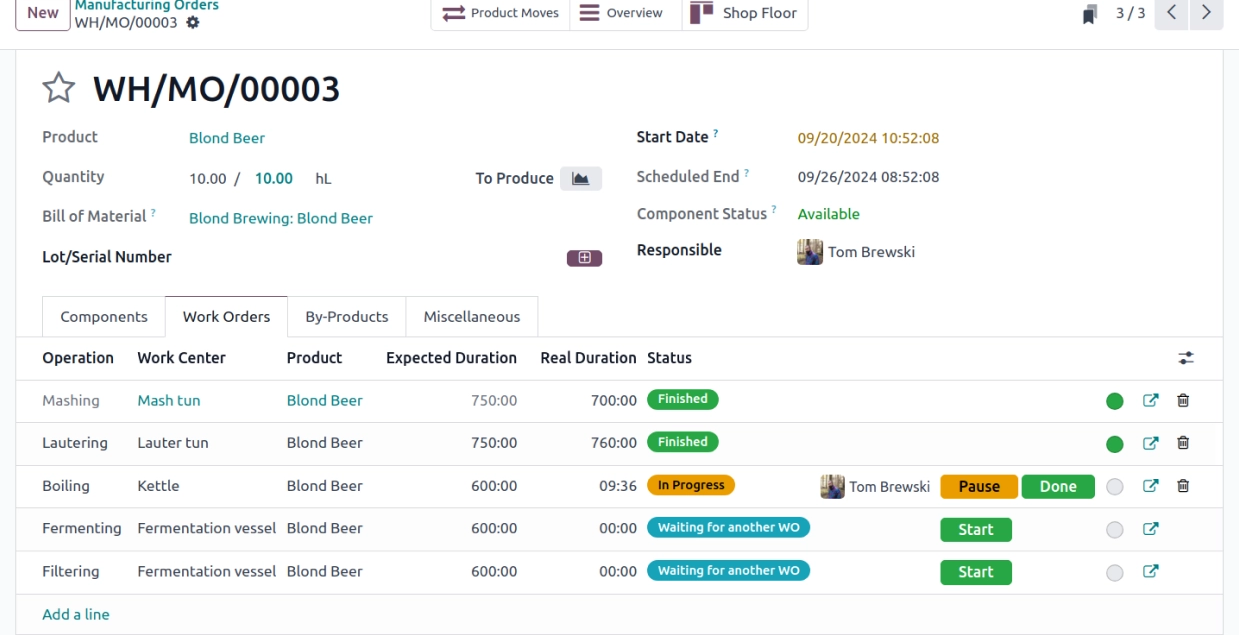Click the Start Date field value

[x=868, y=138]
